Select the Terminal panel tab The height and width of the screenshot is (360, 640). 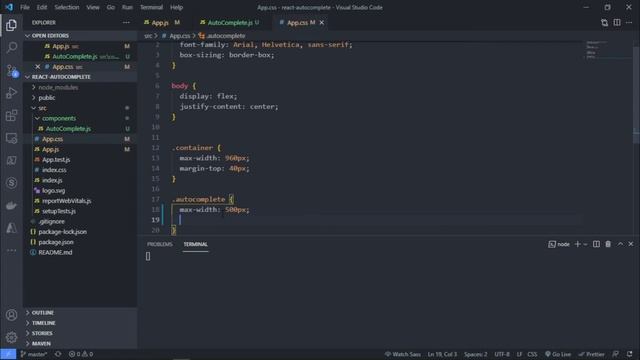click(x=196, y=244)
